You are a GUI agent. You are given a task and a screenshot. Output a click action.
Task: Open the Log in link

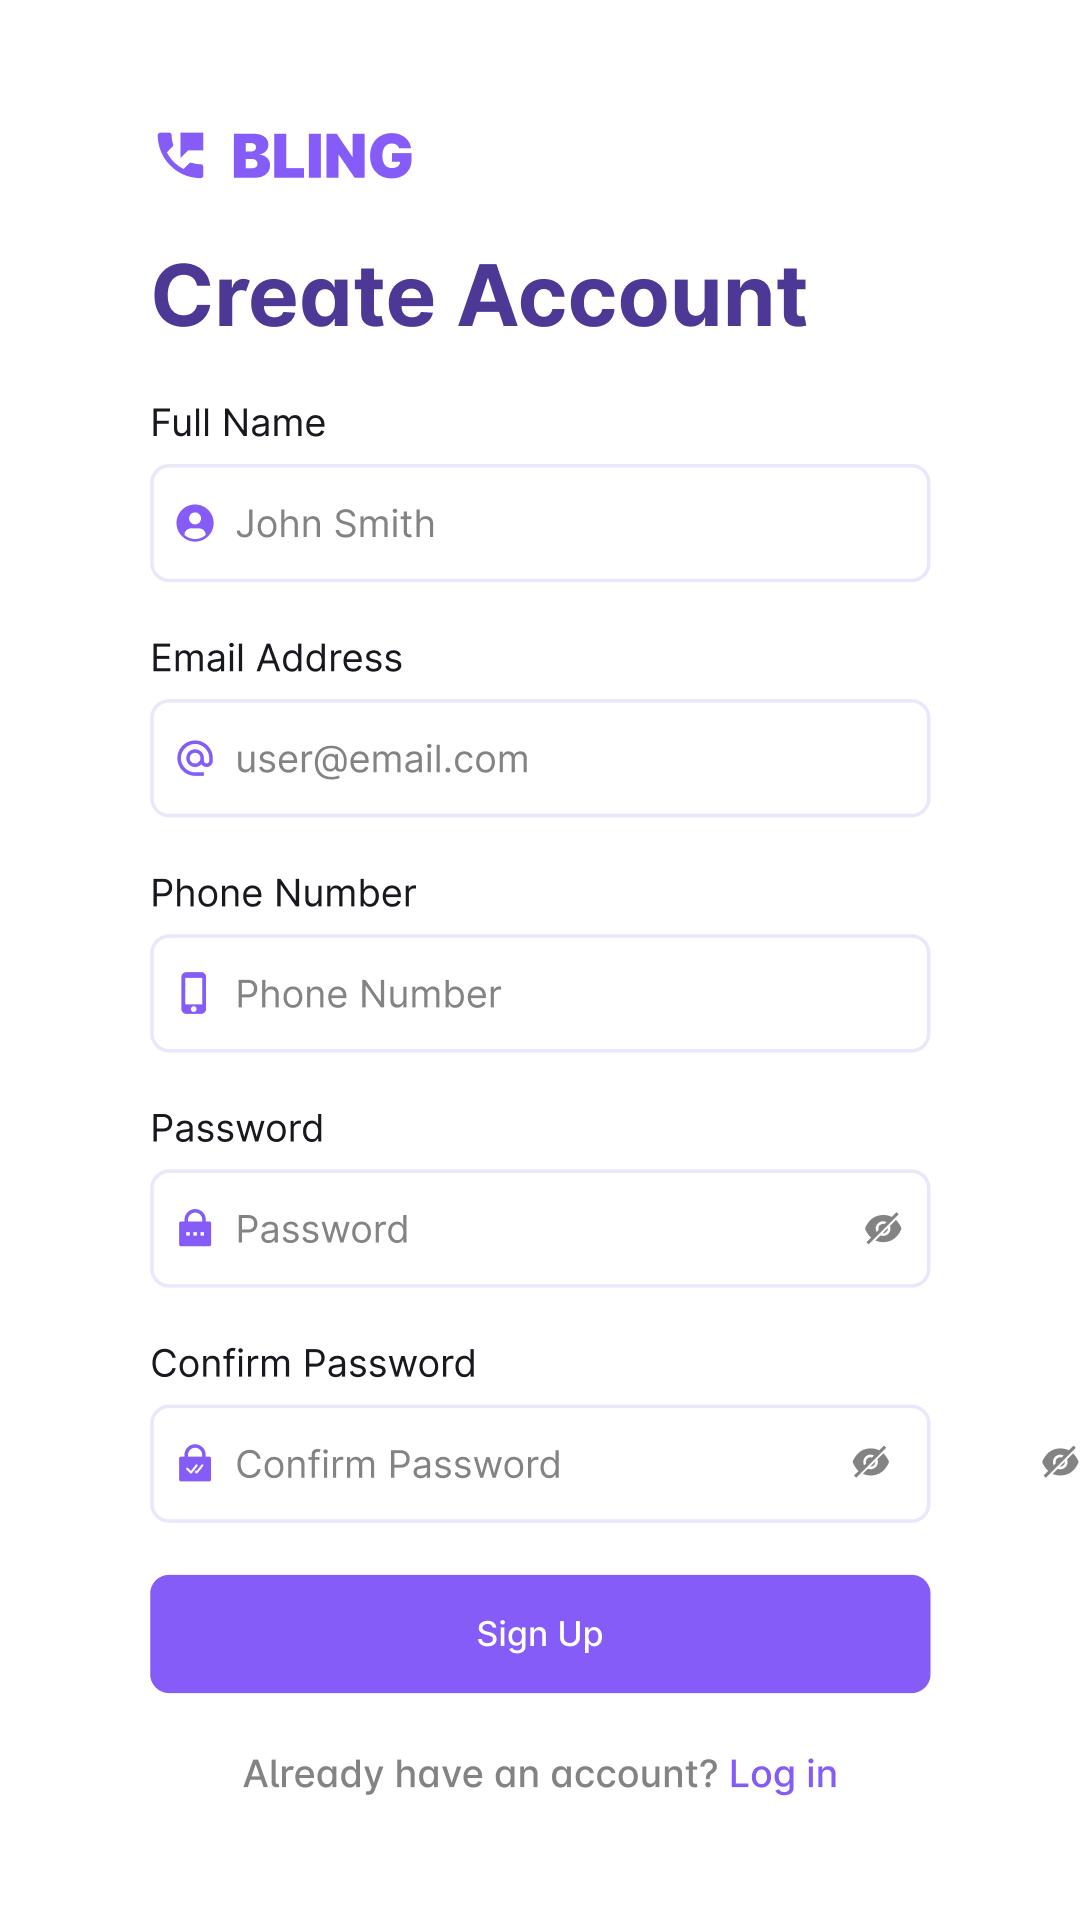(x=783, y=1774)
